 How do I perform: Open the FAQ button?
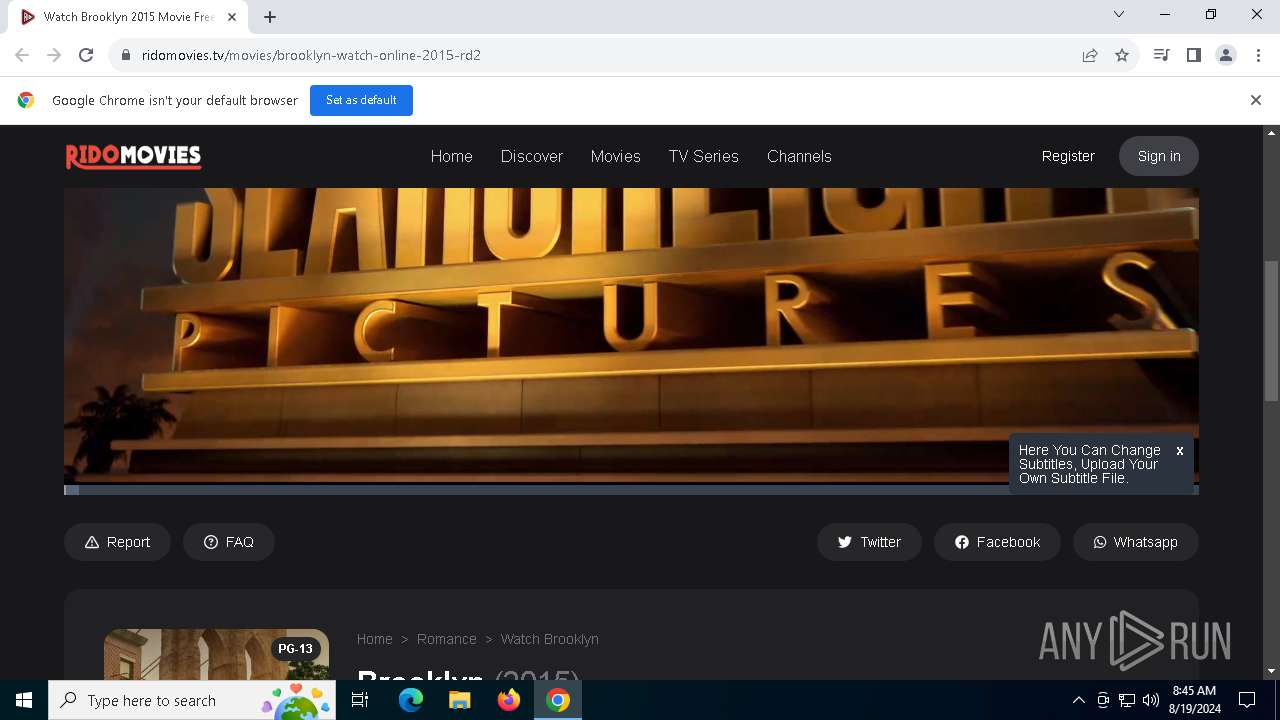point(229,542)
